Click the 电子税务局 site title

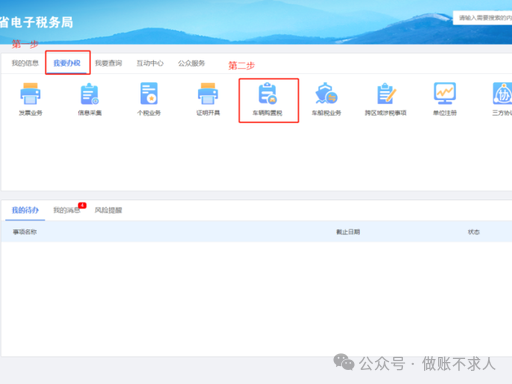pyautogui.click(x=36, y=22)
